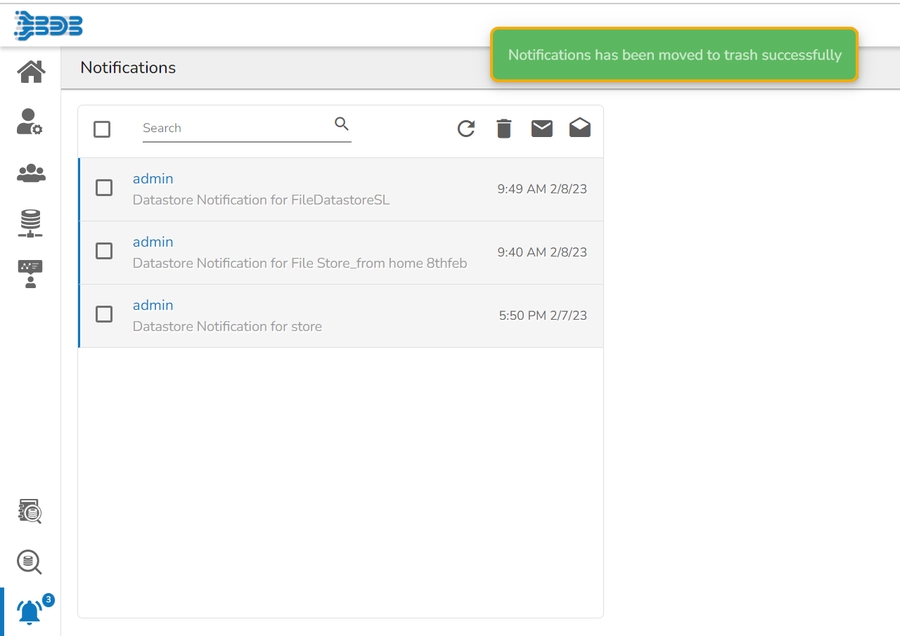Click the 9:40 AM 2/8/23 timestamp
The image size is (900, 636).
(542, 252)
